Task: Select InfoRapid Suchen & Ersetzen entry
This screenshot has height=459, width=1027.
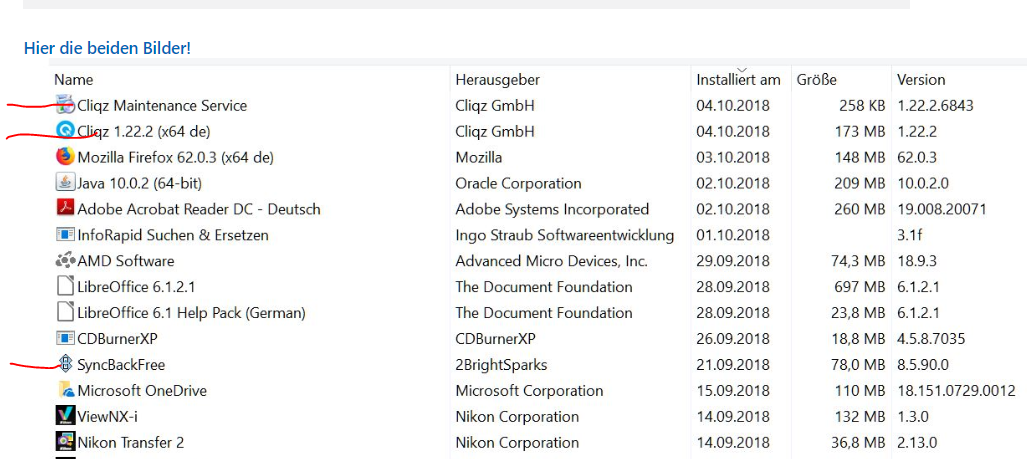Action: click(x=173, y=235)
